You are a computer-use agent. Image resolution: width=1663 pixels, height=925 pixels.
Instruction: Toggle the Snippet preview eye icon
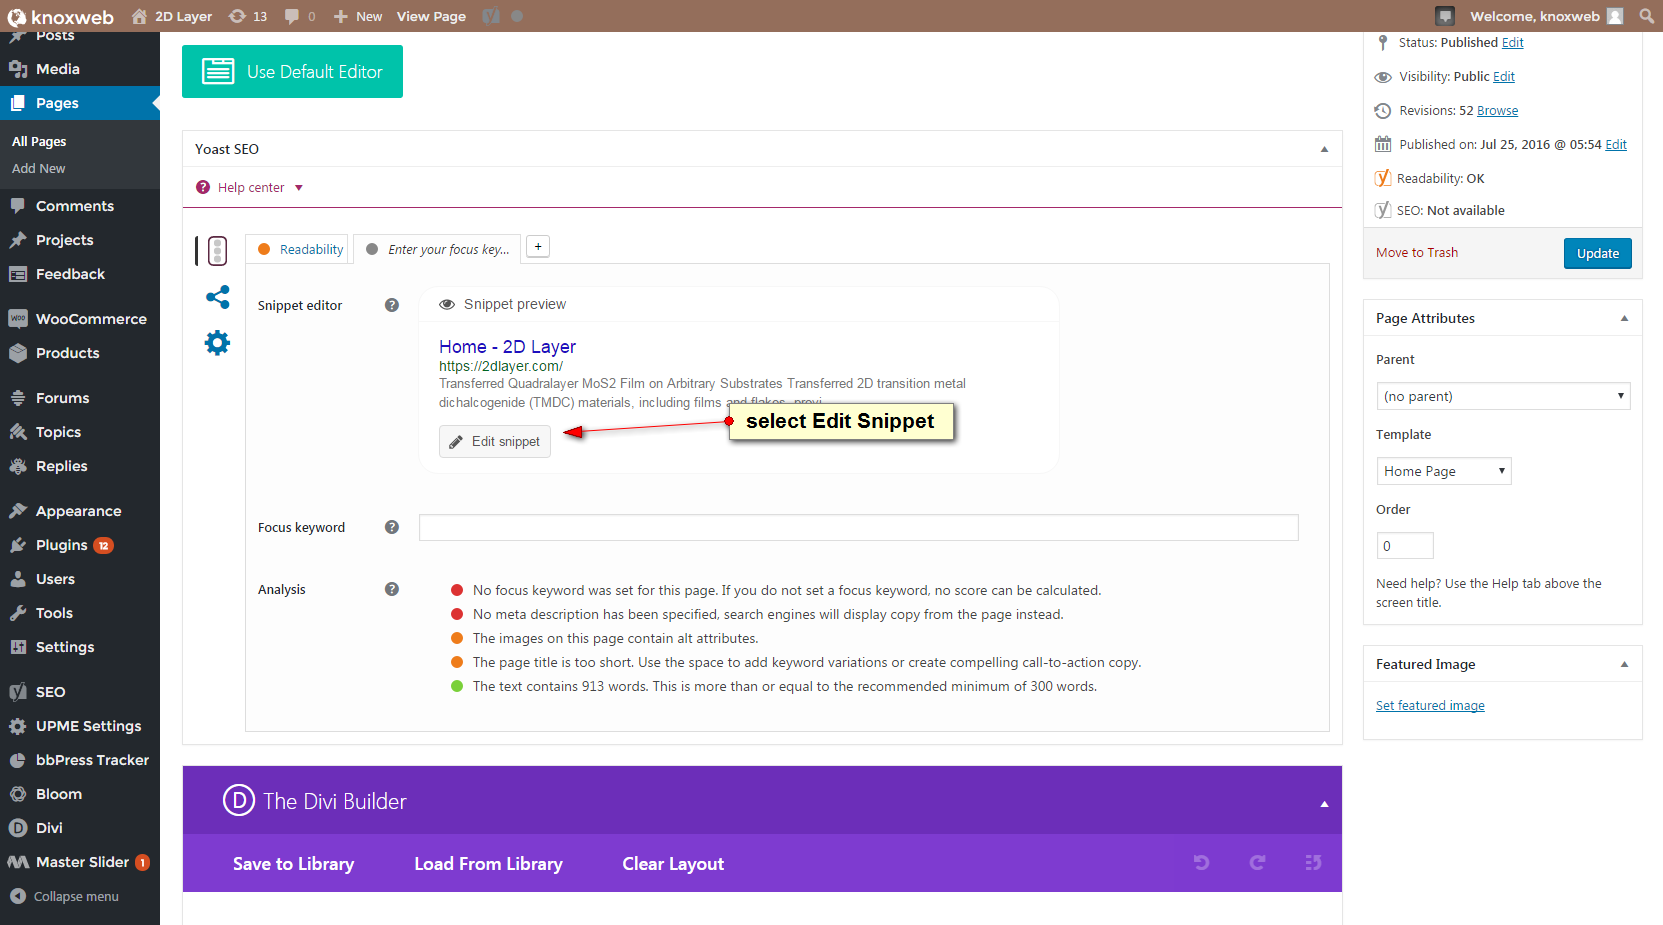point(447,304)
